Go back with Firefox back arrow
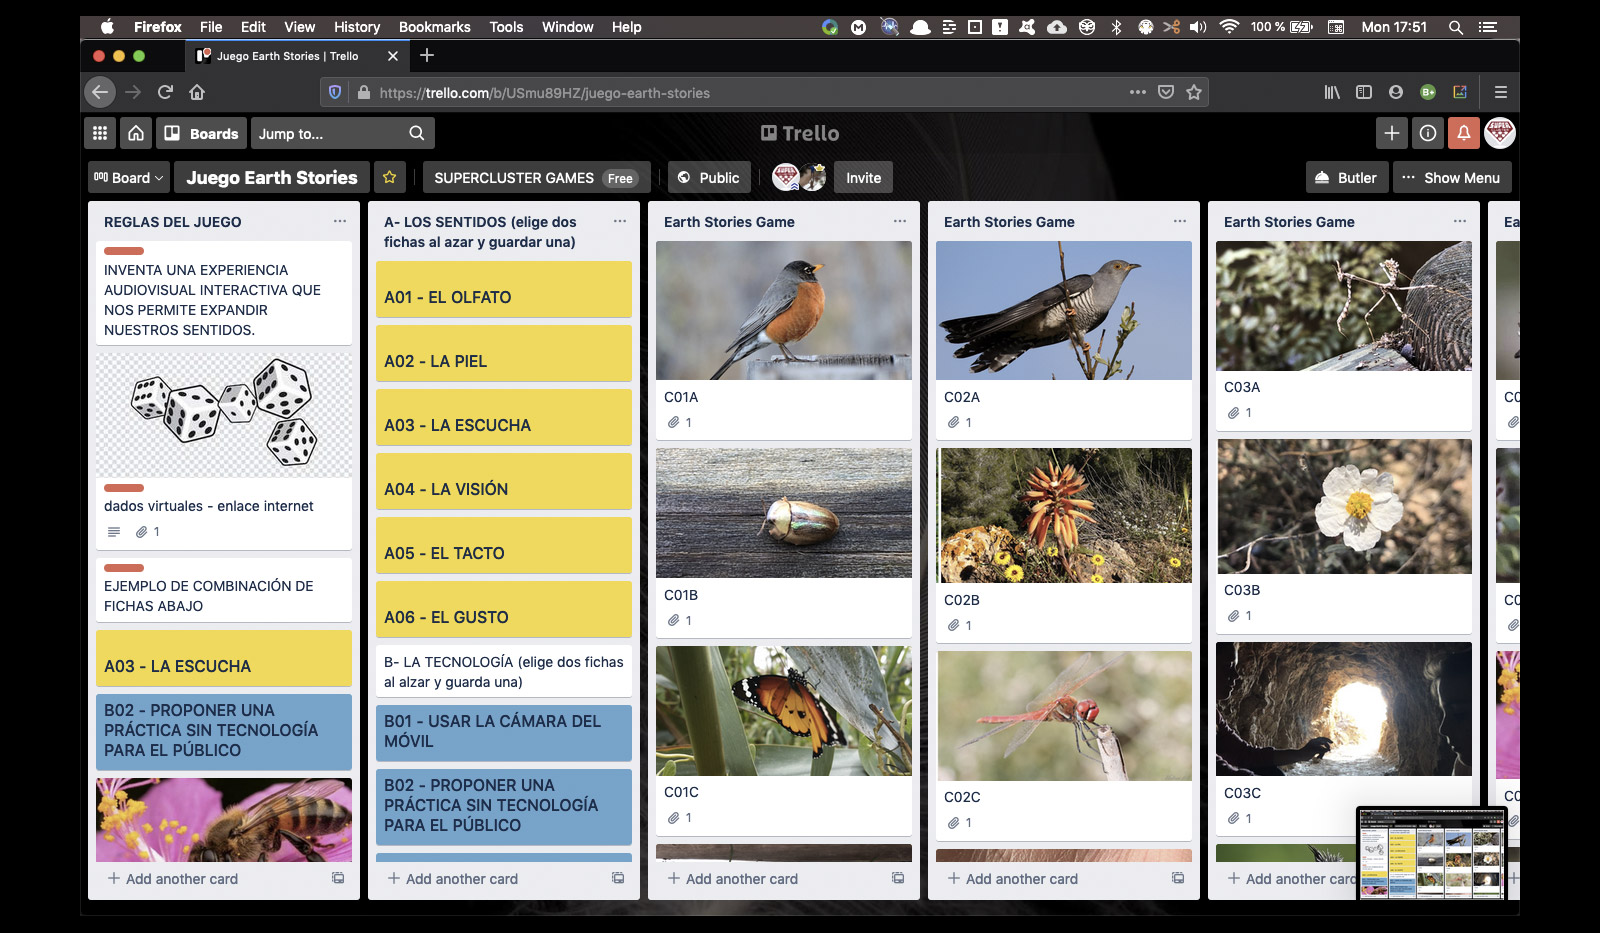The width and height of the screenshot is (1600, 933). [99, 92]
